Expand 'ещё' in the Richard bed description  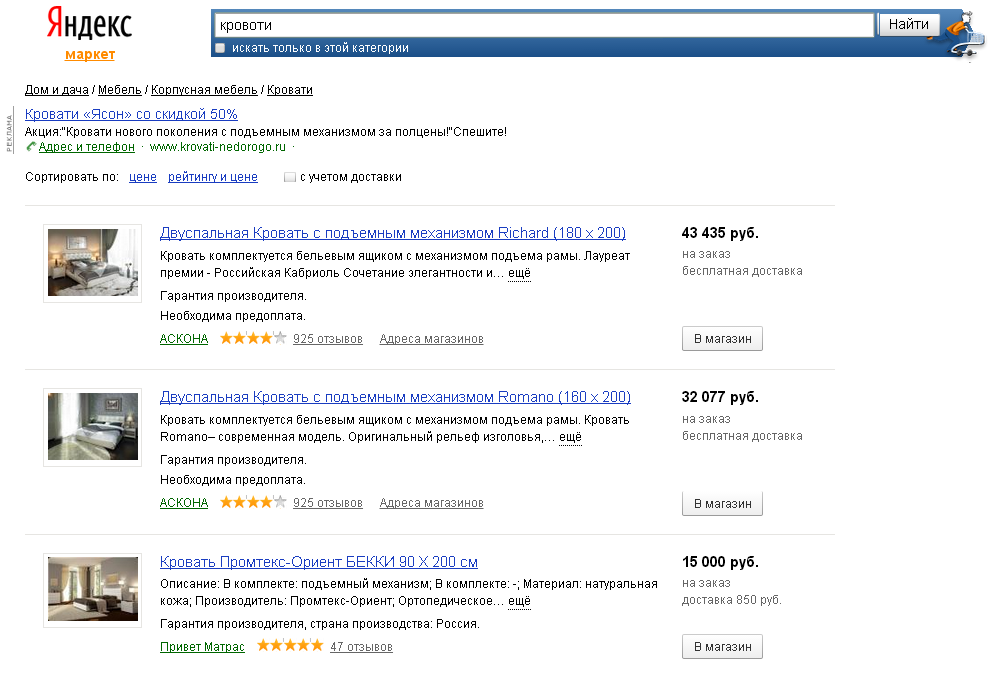coord(519,273)
